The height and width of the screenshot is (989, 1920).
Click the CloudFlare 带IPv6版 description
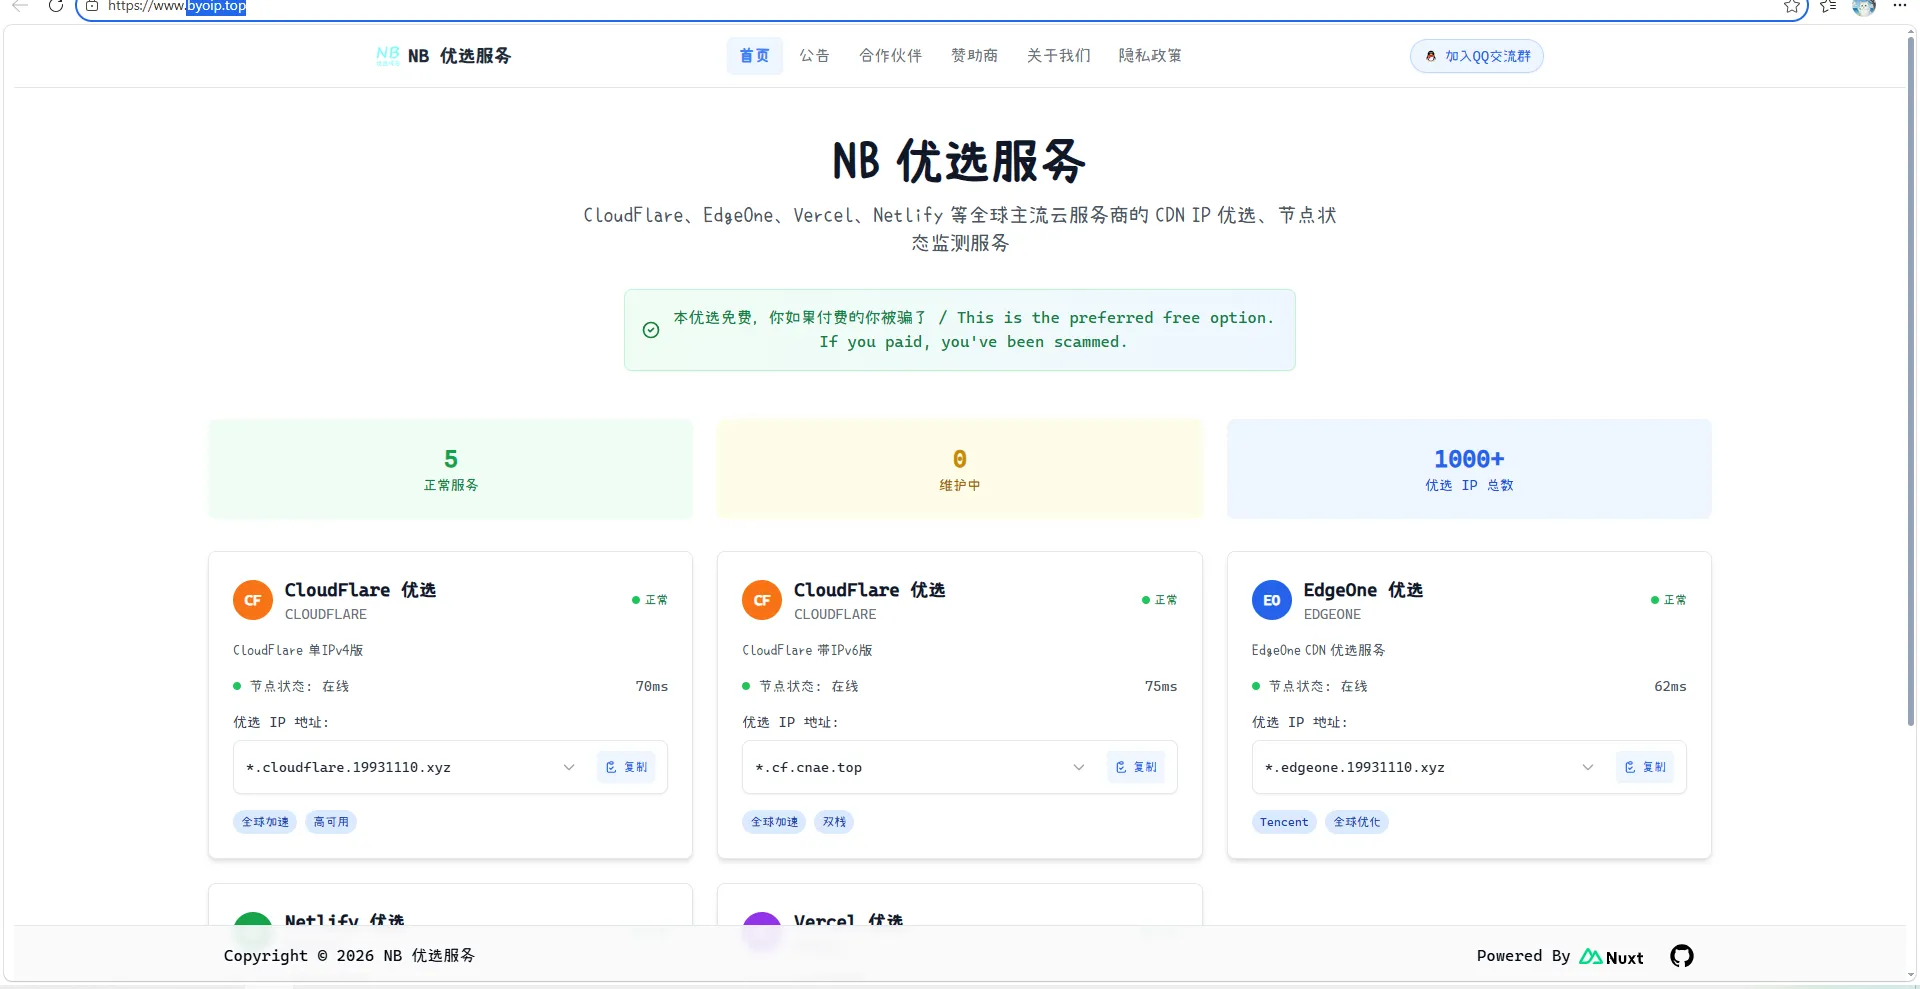(807, 650)
